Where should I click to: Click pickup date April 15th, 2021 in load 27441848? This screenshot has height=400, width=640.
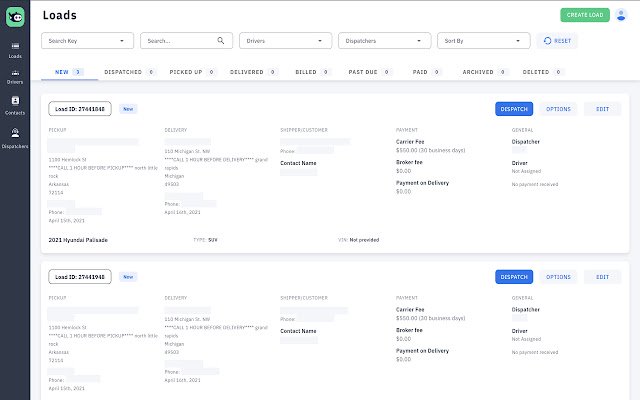tap(67, 220)
